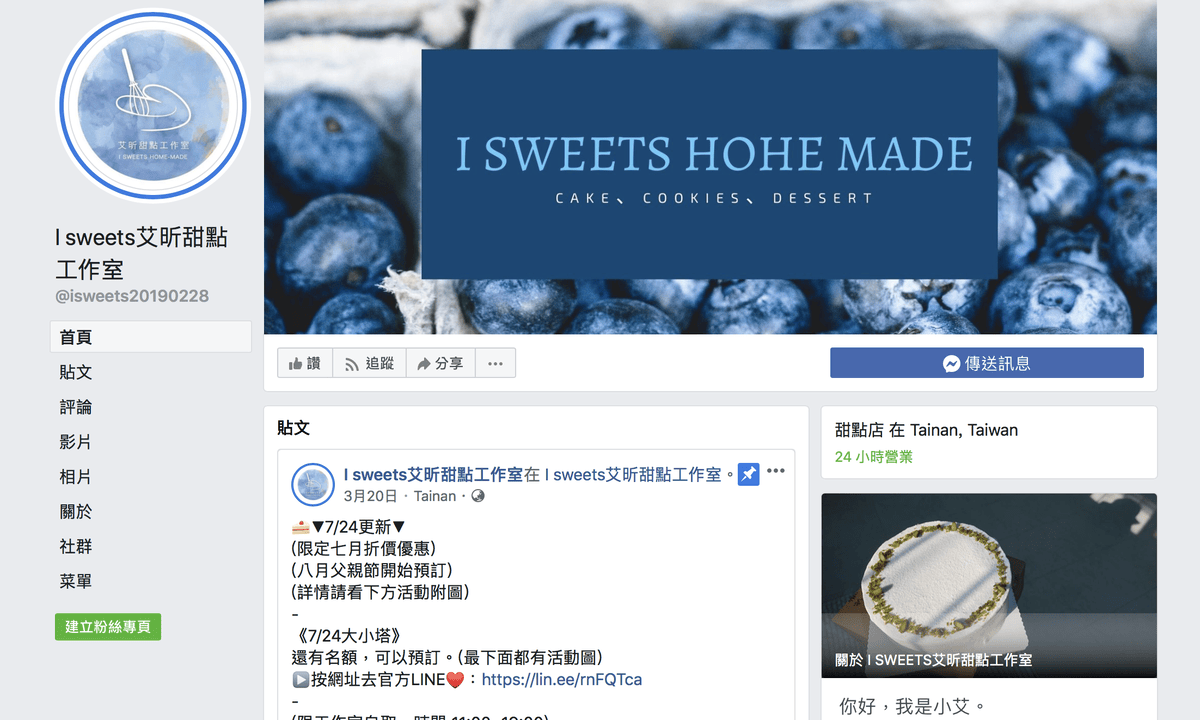Click the cake photo in the about panel

[x=989, y=586]
